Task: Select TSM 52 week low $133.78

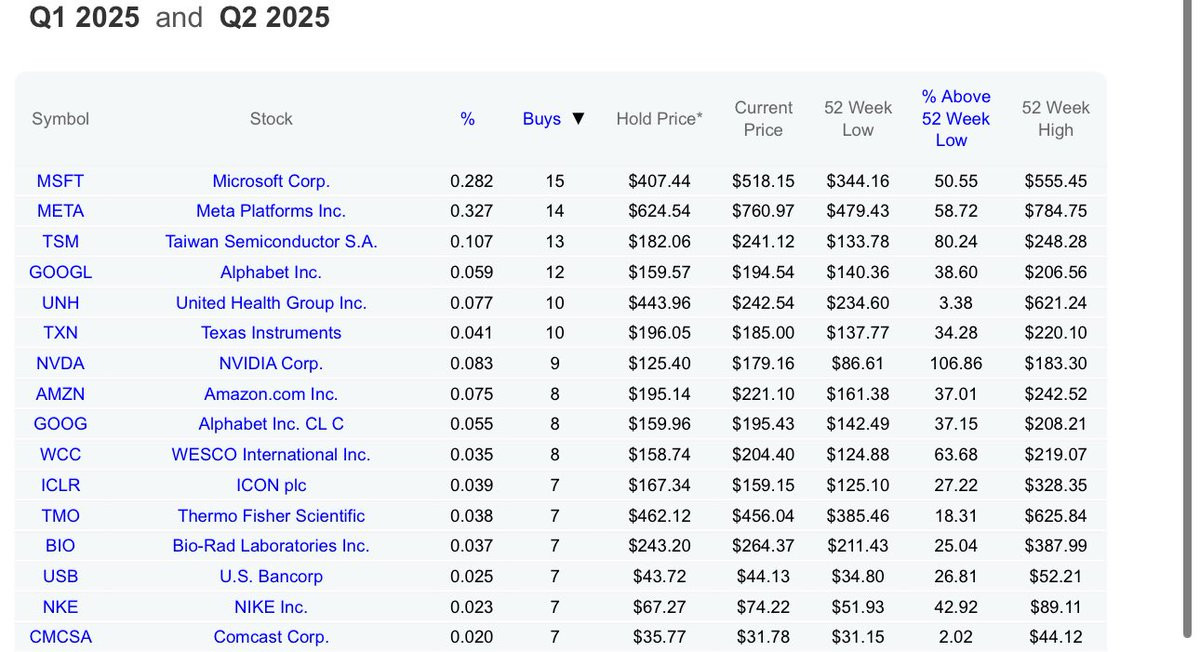Action: tap(858, 241)
